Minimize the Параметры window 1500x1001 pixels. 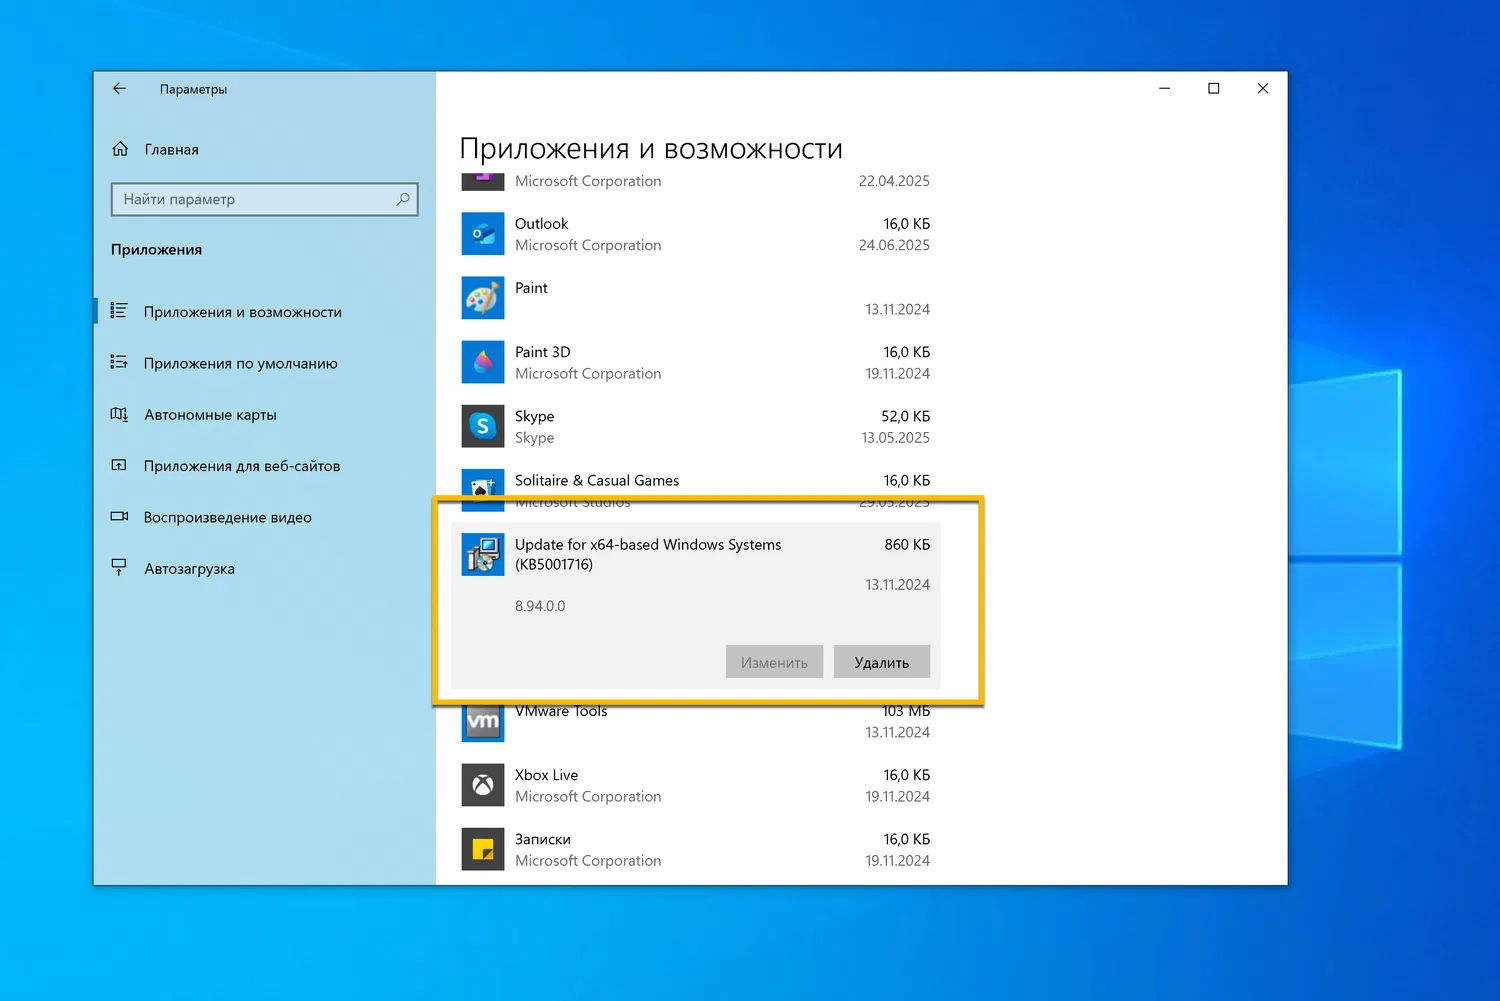(1164, 89)
